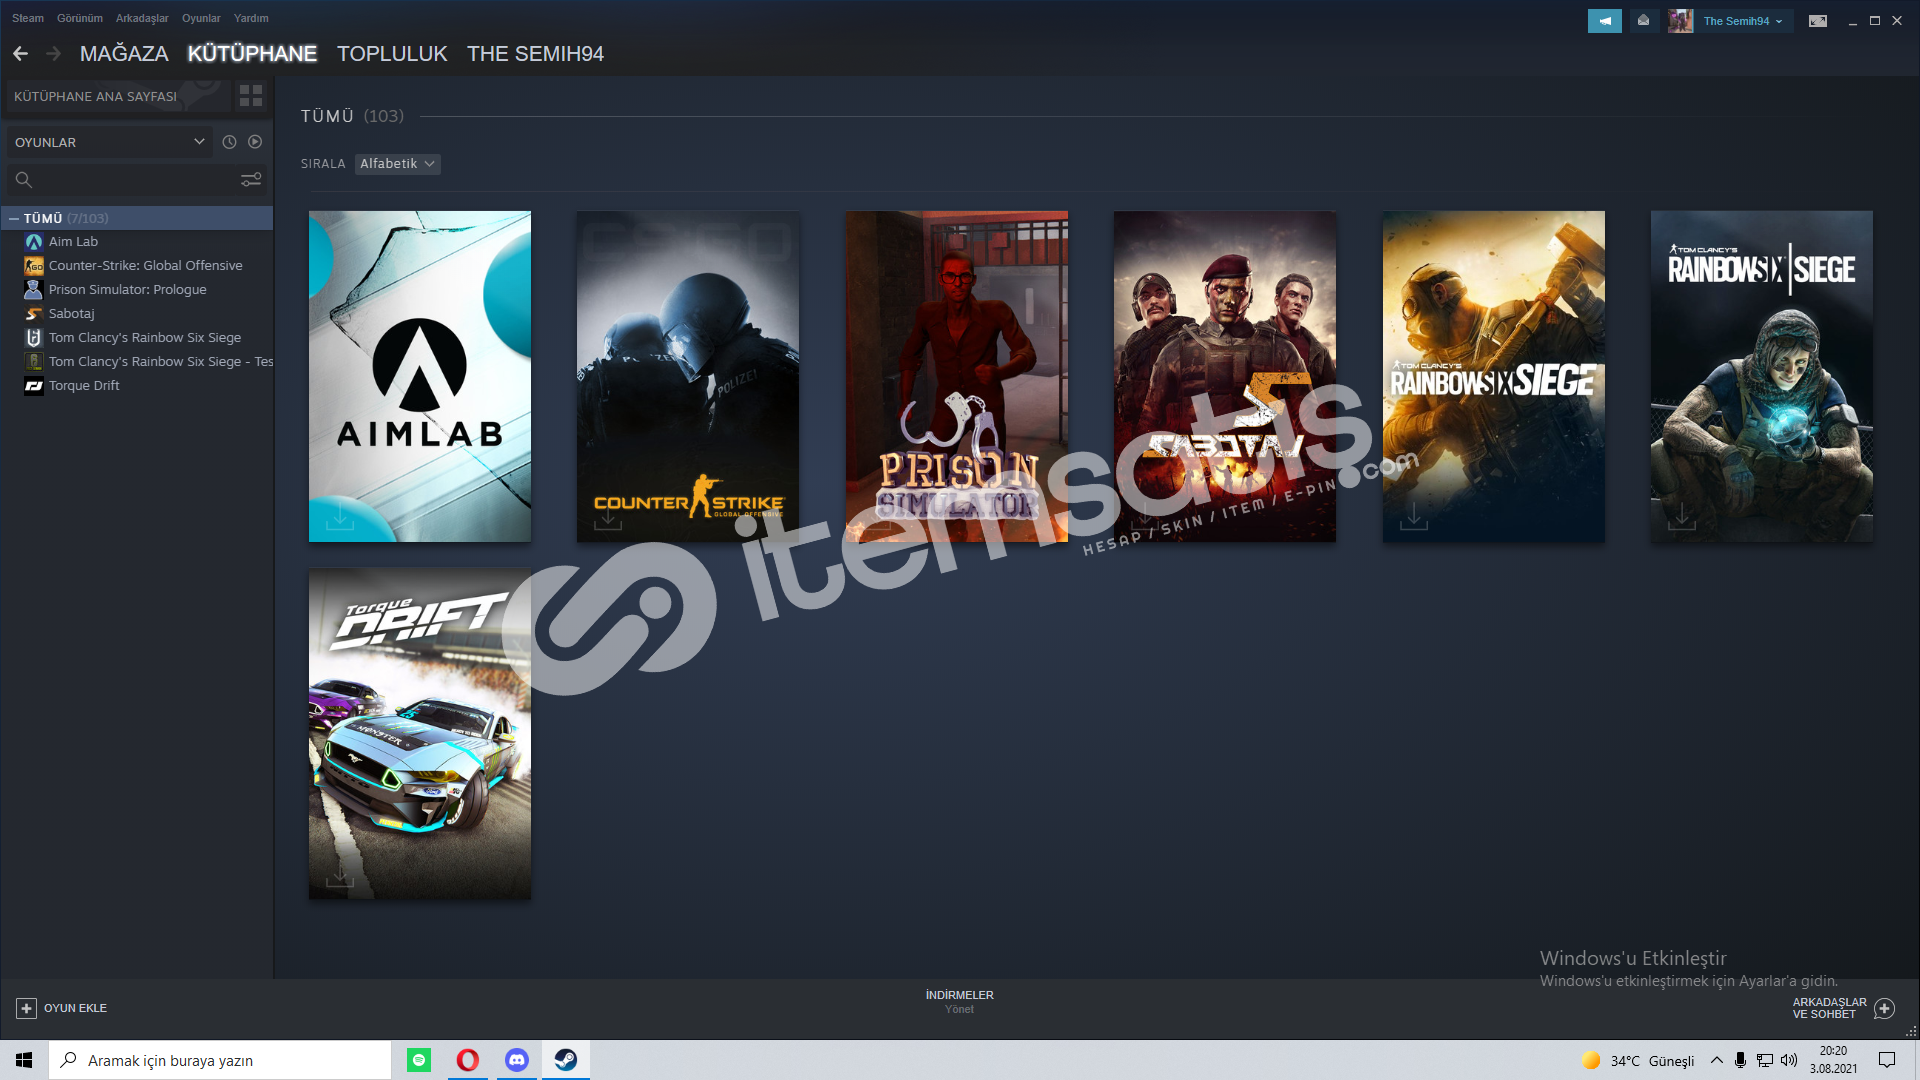Click the profile avatar picture
Image resolution: width=1920 pixels, height=1080 pixels.
tap(1680, 21)
